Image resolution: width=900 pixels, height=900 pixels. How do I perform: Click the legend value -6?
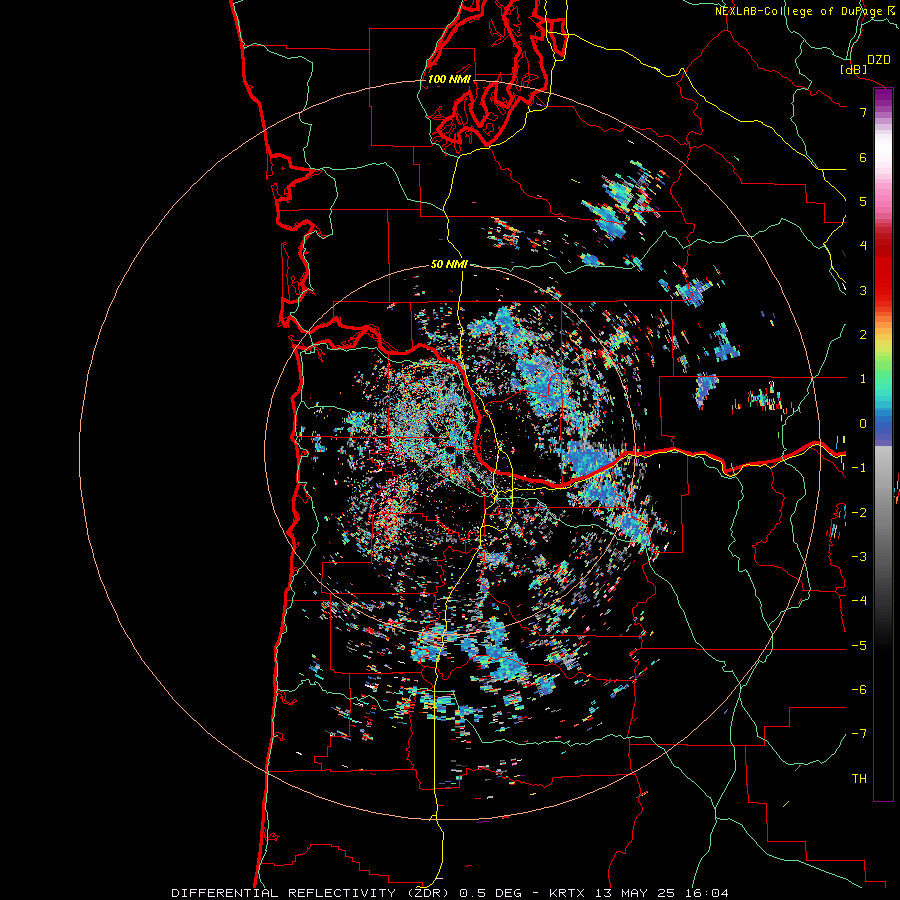(859, 690)
